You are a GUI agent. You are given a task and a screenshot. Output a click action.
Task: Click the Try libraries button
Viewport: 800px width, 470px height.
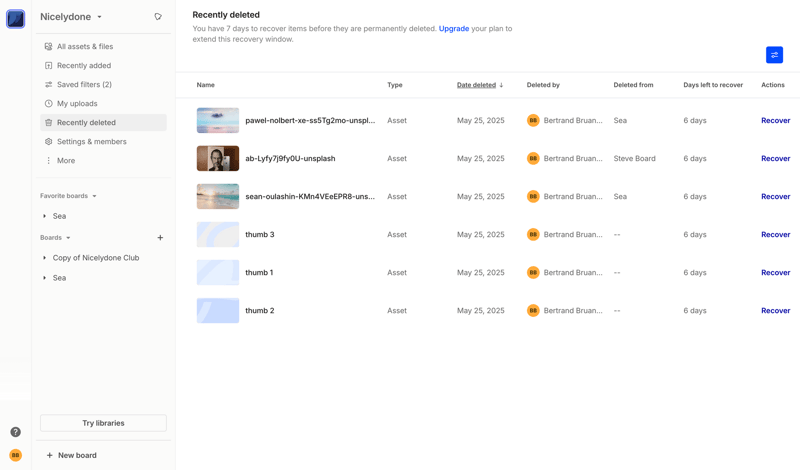103,423
